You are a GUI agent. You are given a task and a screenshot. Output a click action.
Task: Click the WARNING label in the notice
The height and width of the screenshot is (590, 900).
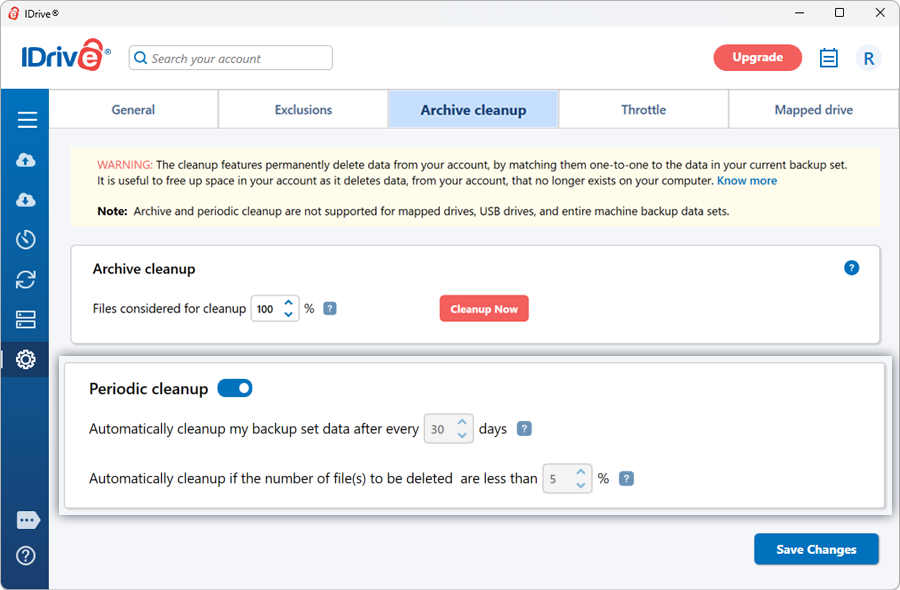(125, 165)
